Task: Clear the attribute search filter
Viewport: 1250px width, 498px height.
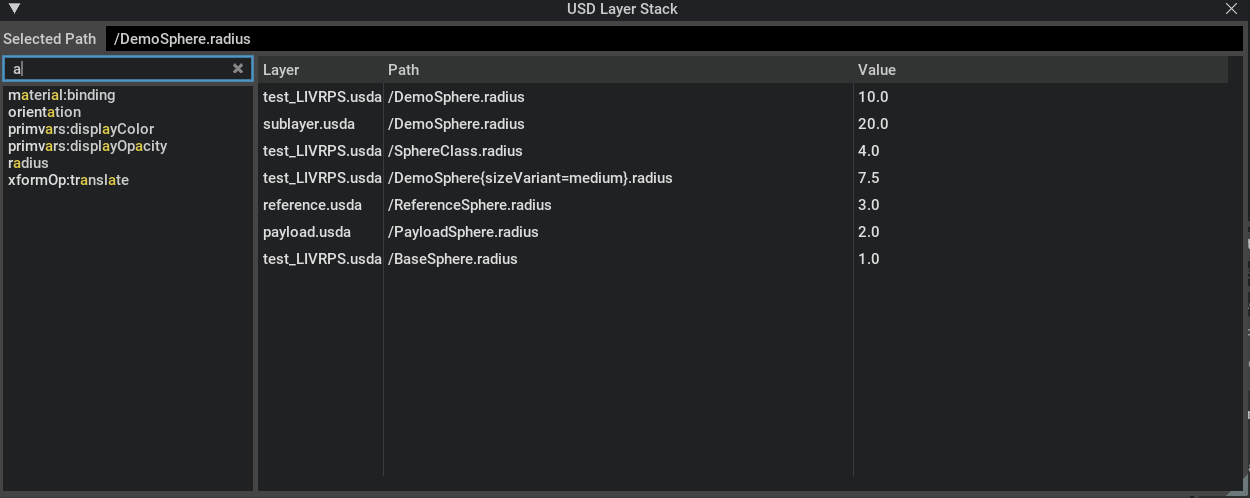Action: pyautogui.click(x=238, y=69)
